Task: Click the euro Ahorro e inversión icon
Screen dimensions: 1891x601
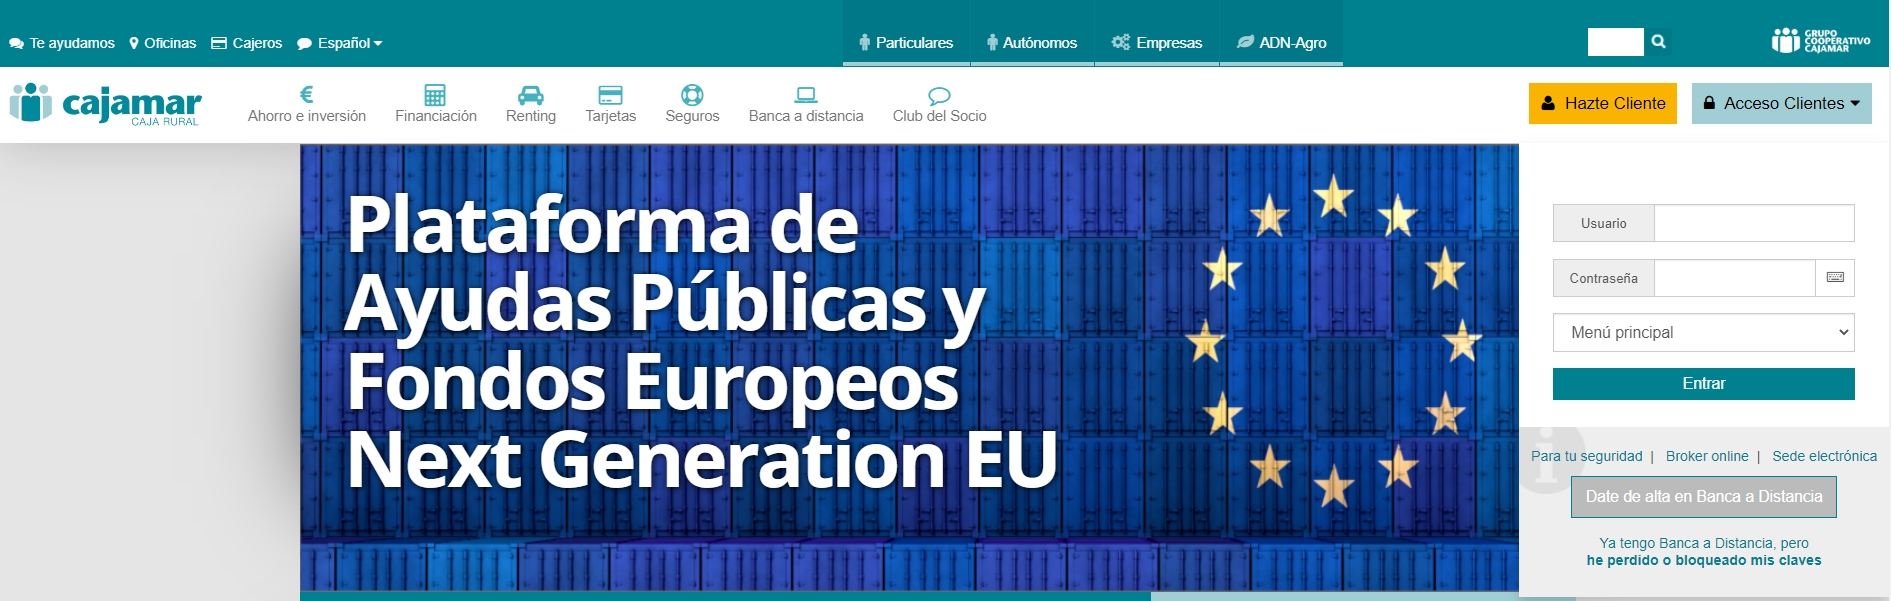Action: tap(307, 94)
